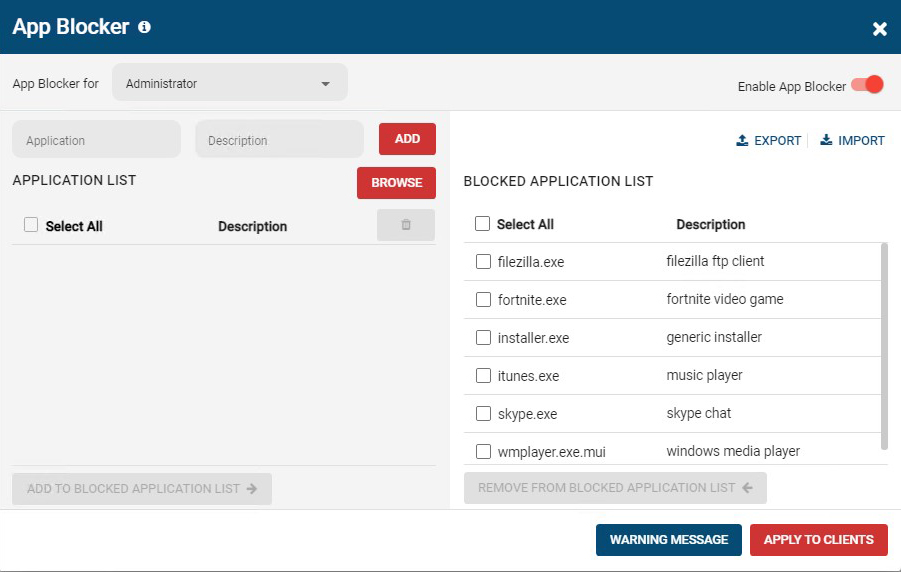
Task: Check Select All in Application List
Action: tap(31, 226)
